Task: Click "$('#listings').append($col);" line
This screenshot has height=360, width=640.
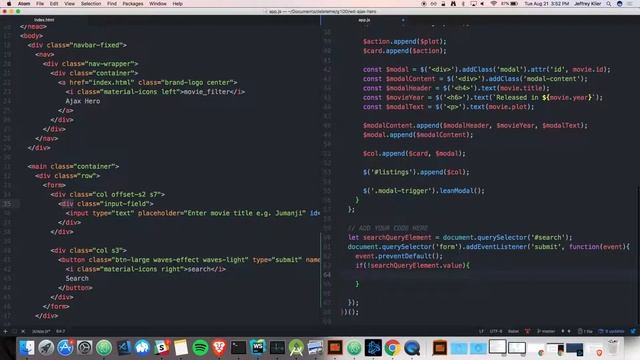Action: 416,172
